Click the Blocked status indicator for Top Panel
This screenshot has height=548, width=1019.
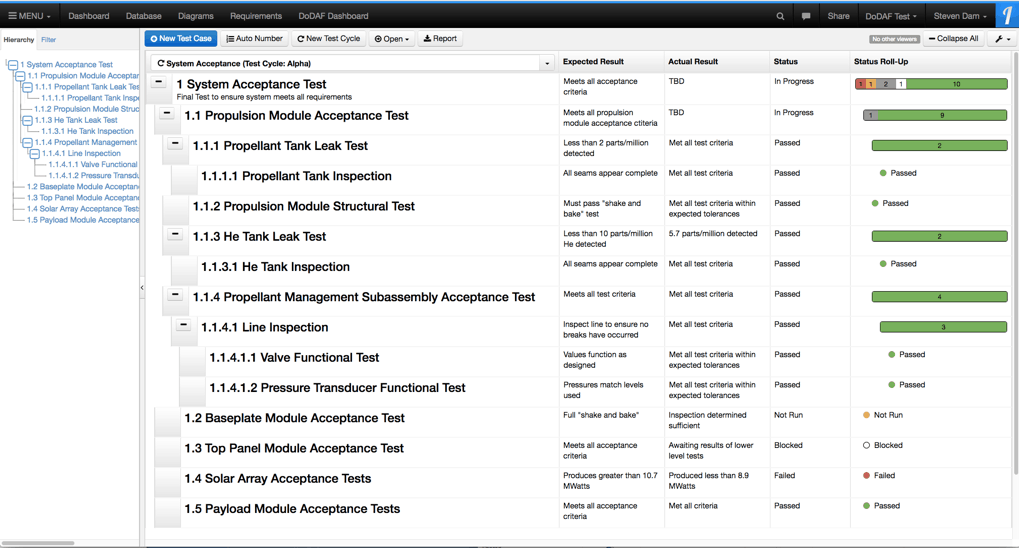coord(883,445)
